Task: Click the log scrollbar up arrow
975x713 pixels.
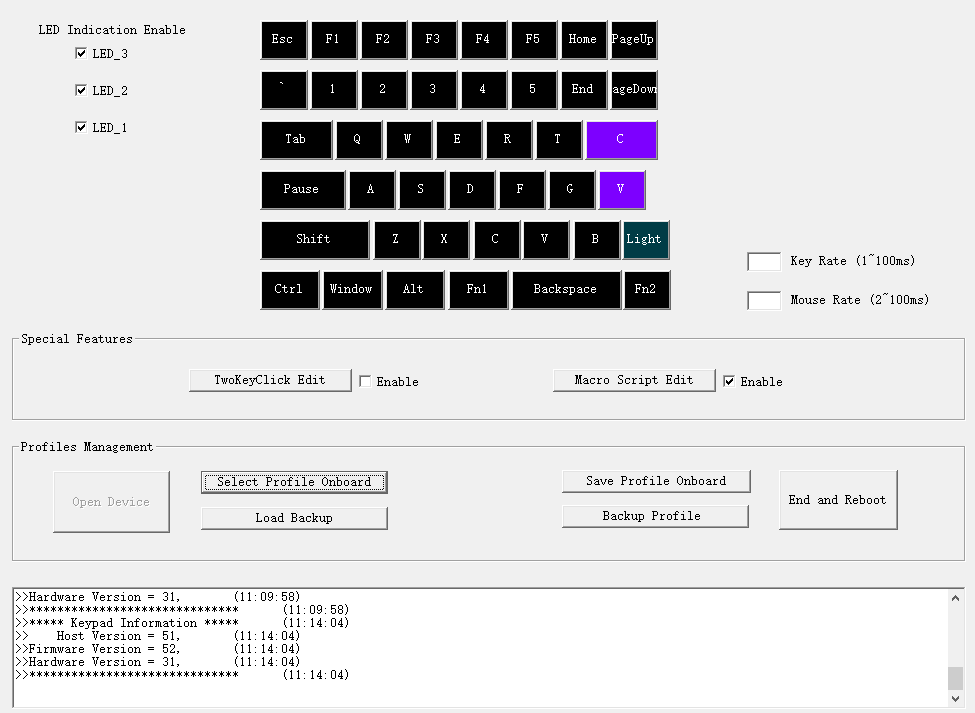Action: pyautogui.click(x=955, y=598)
